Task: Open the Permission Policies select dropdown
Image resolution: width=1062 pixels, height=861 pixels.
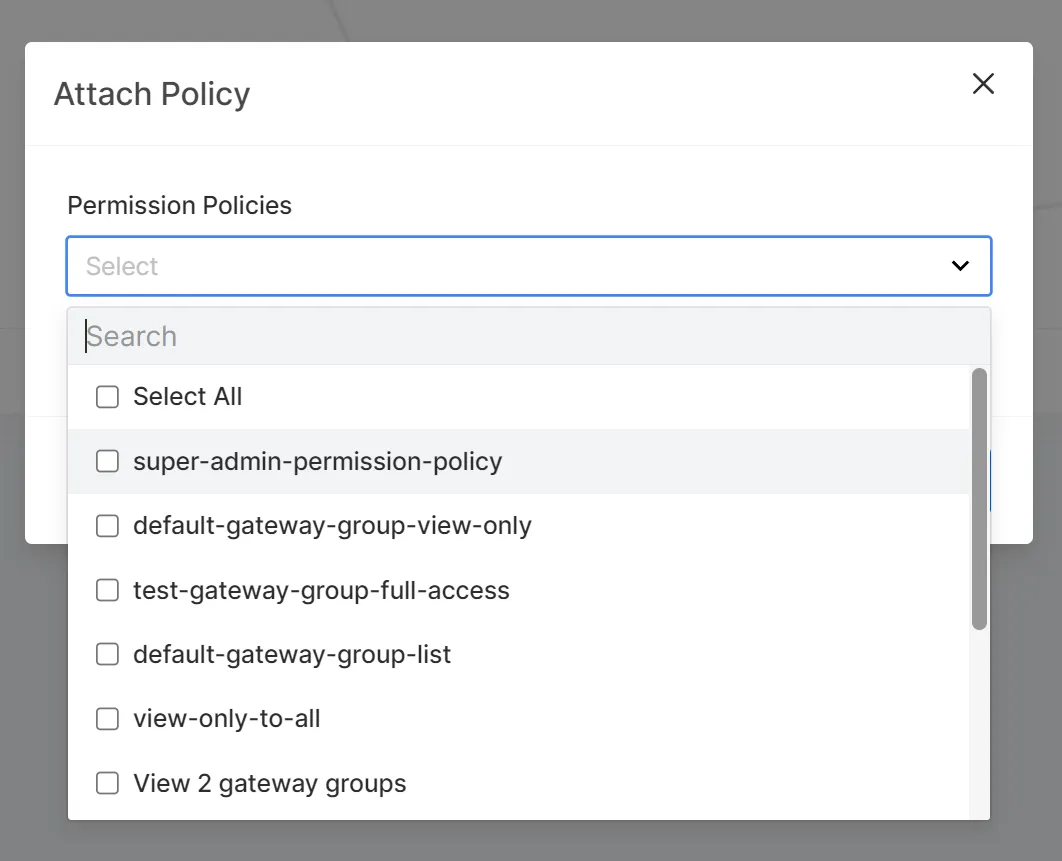Action: (x=529, y=266)
